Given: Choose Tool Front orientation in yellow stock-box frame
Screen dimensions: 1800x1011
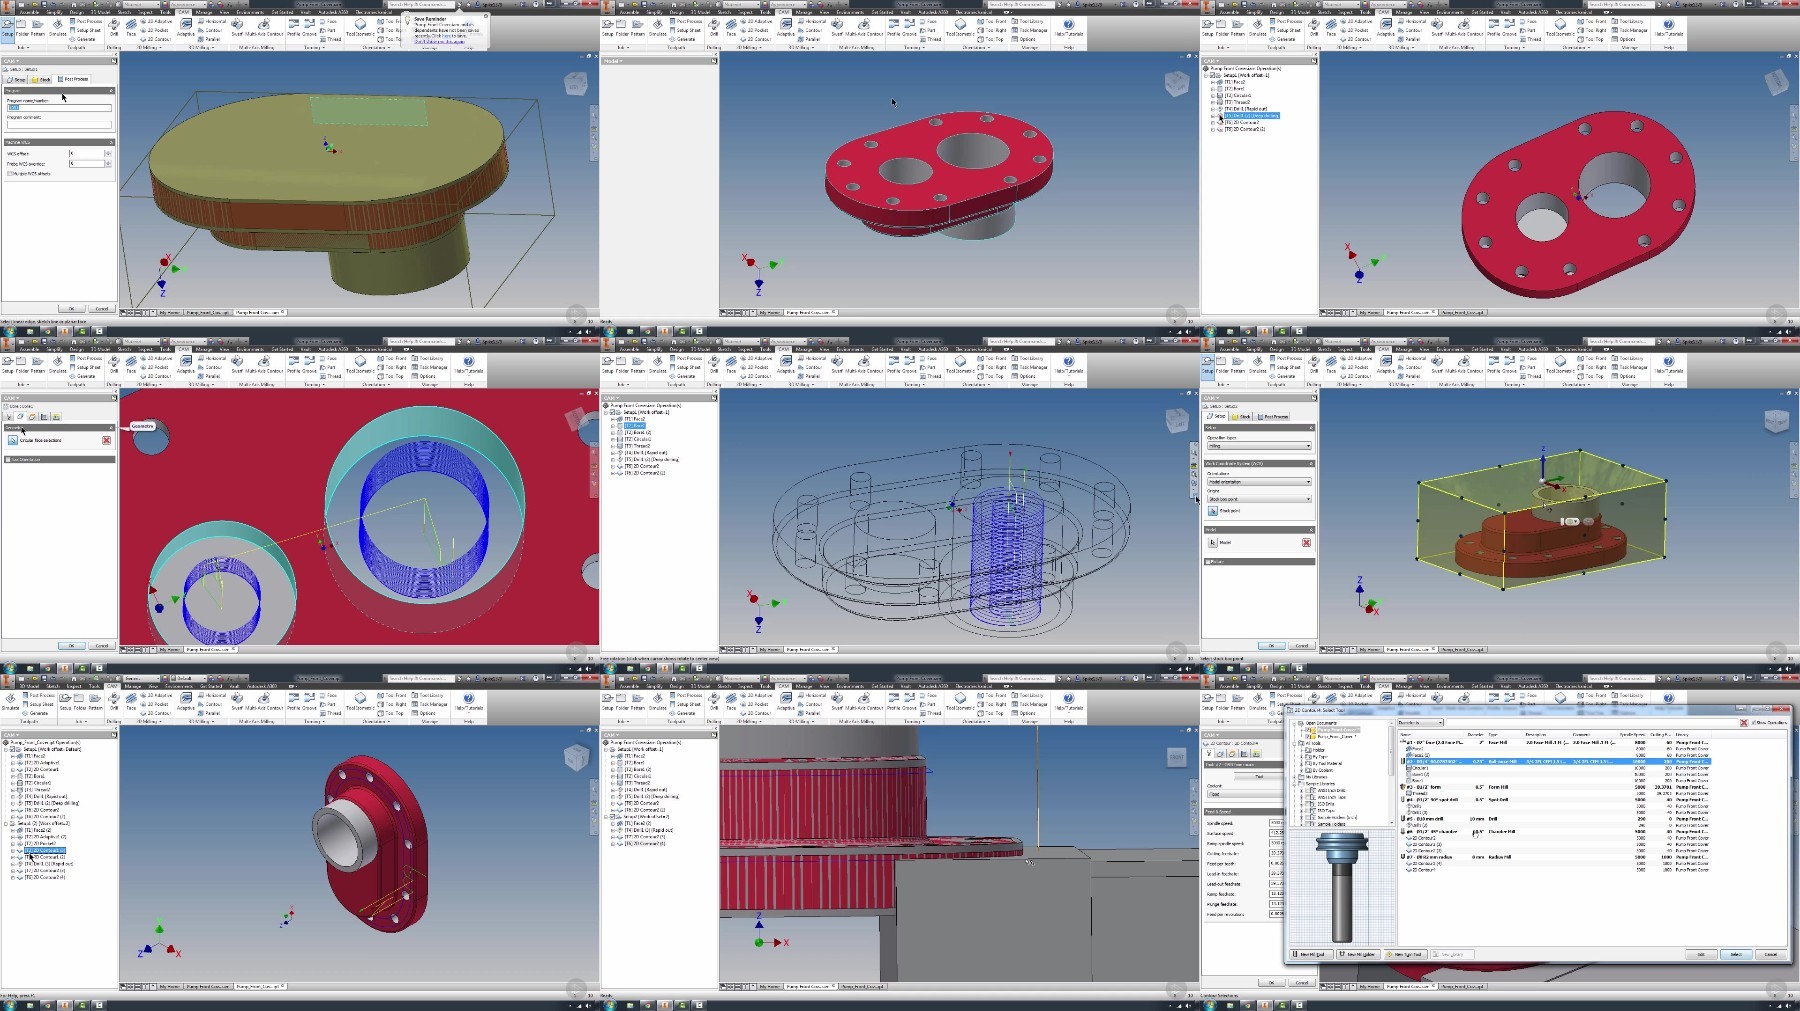Looking at the screenshot, I should coord(1591,358).
